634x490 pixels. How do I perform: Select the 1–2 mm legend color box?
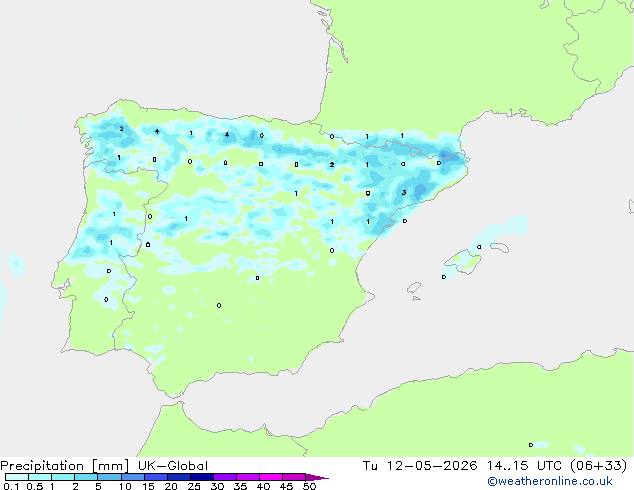click(x=63, y=477)
